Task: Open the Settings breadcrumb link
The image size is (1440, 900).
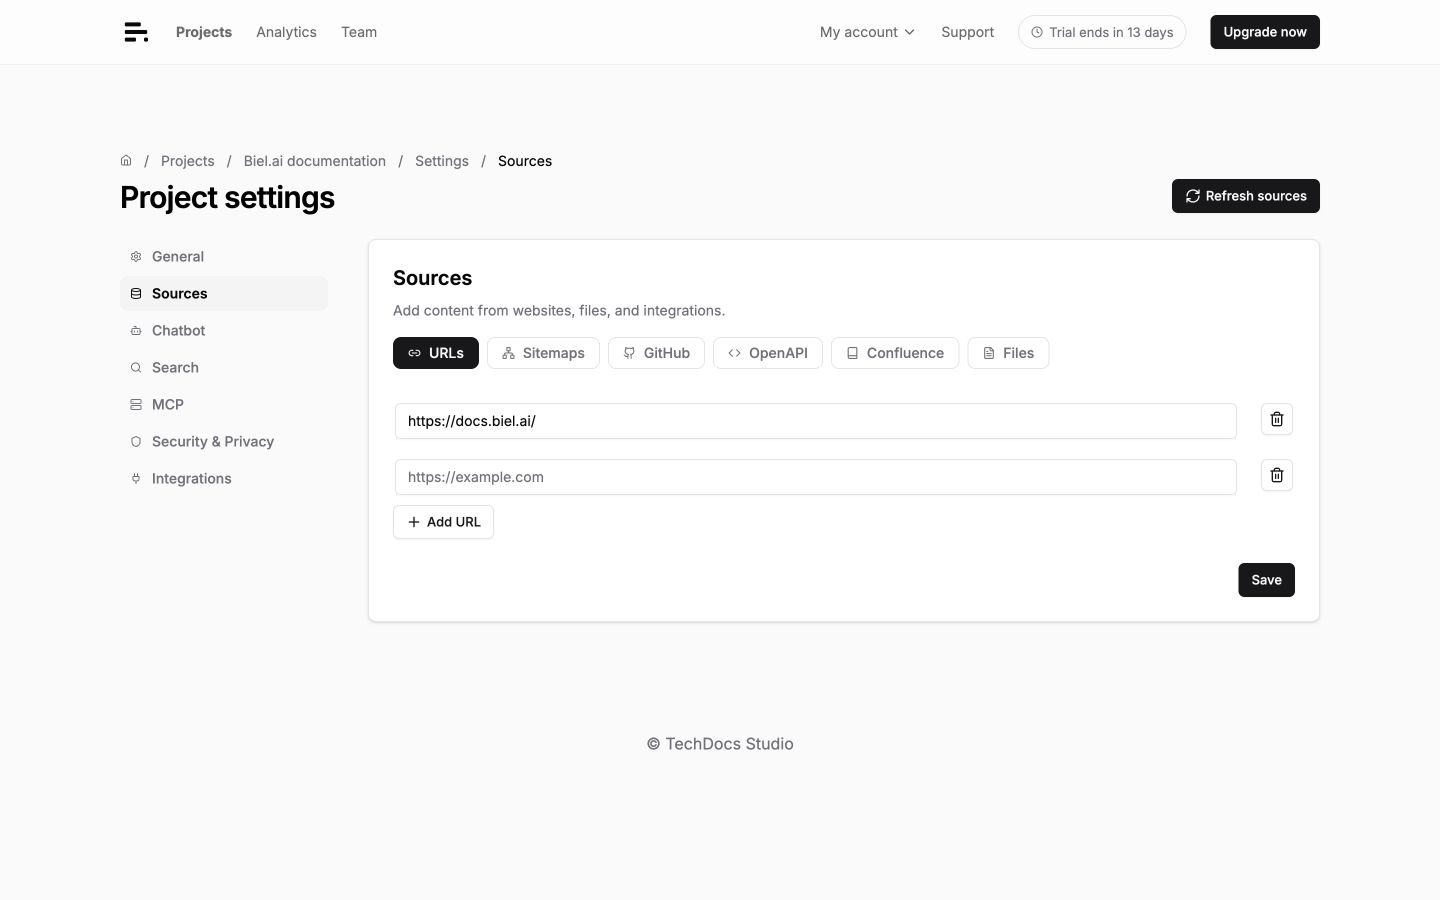Action: 442,161
